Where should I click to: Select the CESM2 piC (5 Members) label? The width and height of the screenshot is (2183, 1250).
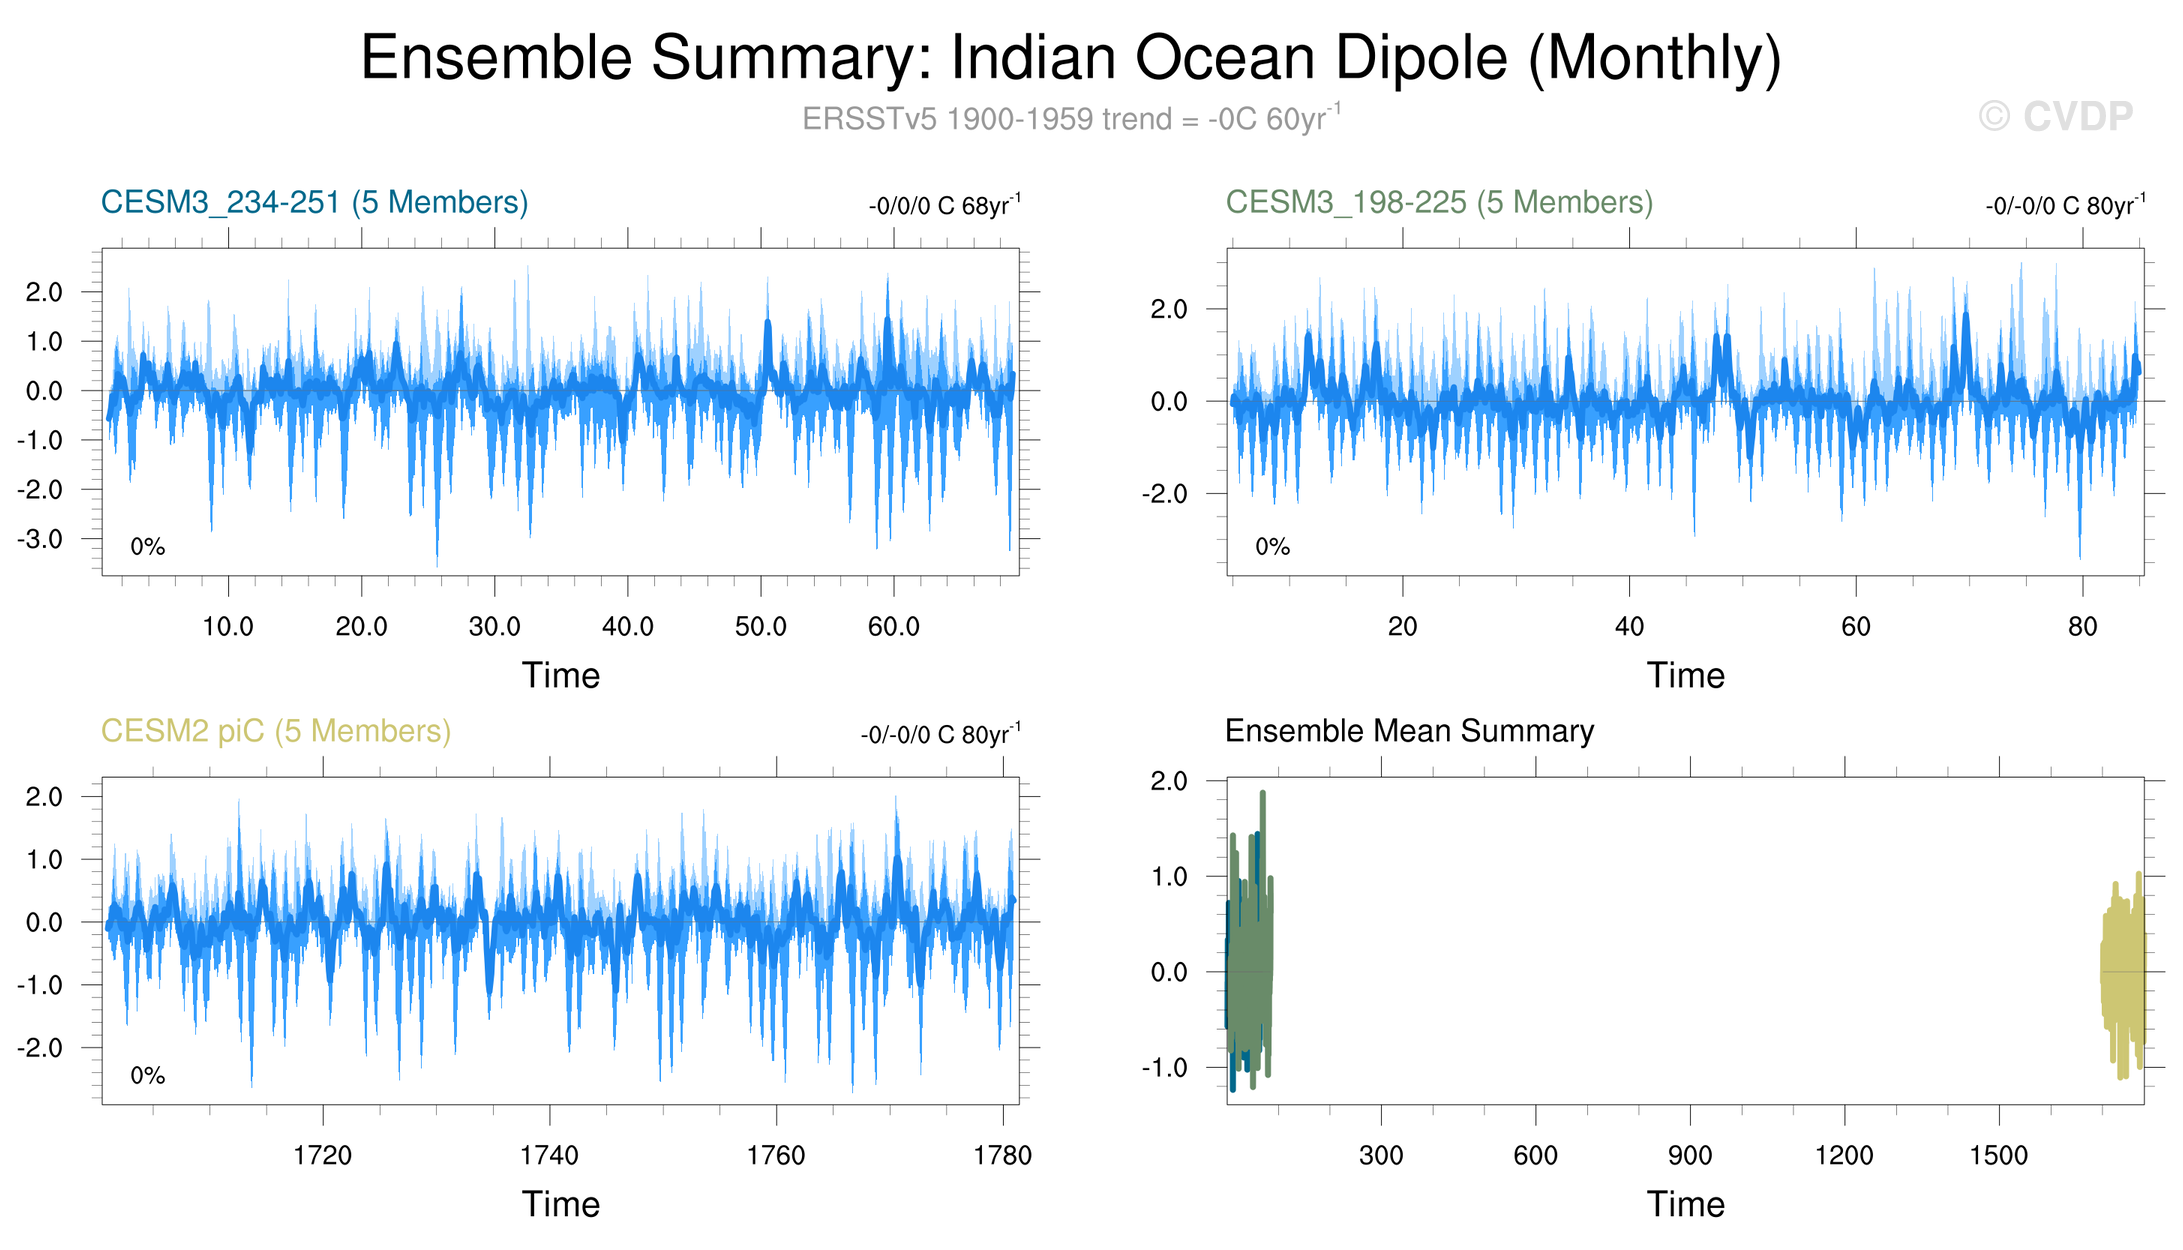coord(276,731)
